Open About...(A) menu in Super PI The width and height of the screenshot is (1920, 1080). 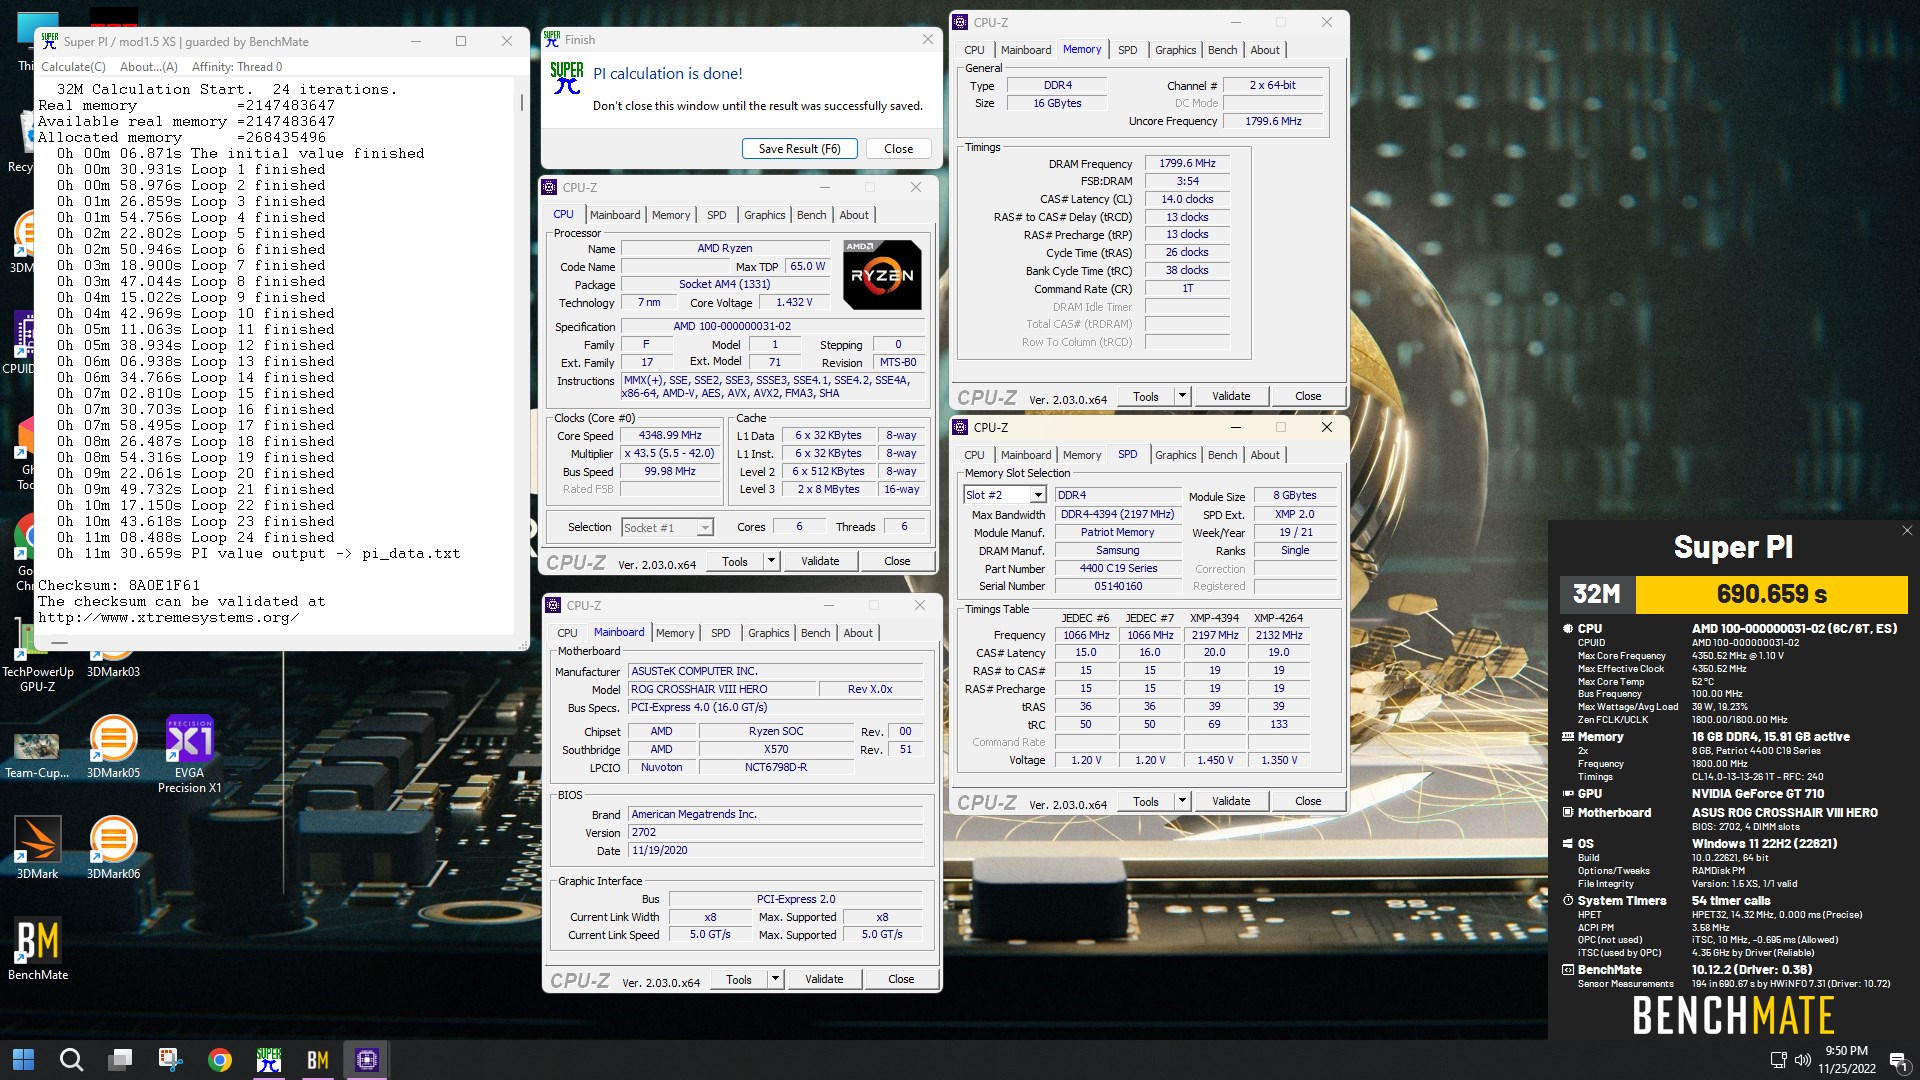tap(148, 67)
